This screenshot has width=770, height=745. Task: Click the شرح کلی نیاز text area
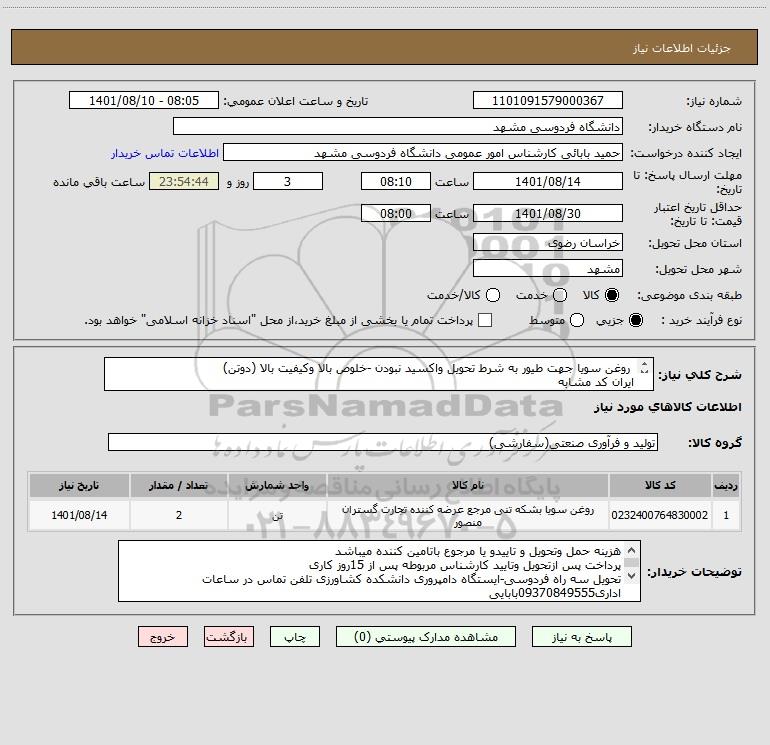[379, 374]
